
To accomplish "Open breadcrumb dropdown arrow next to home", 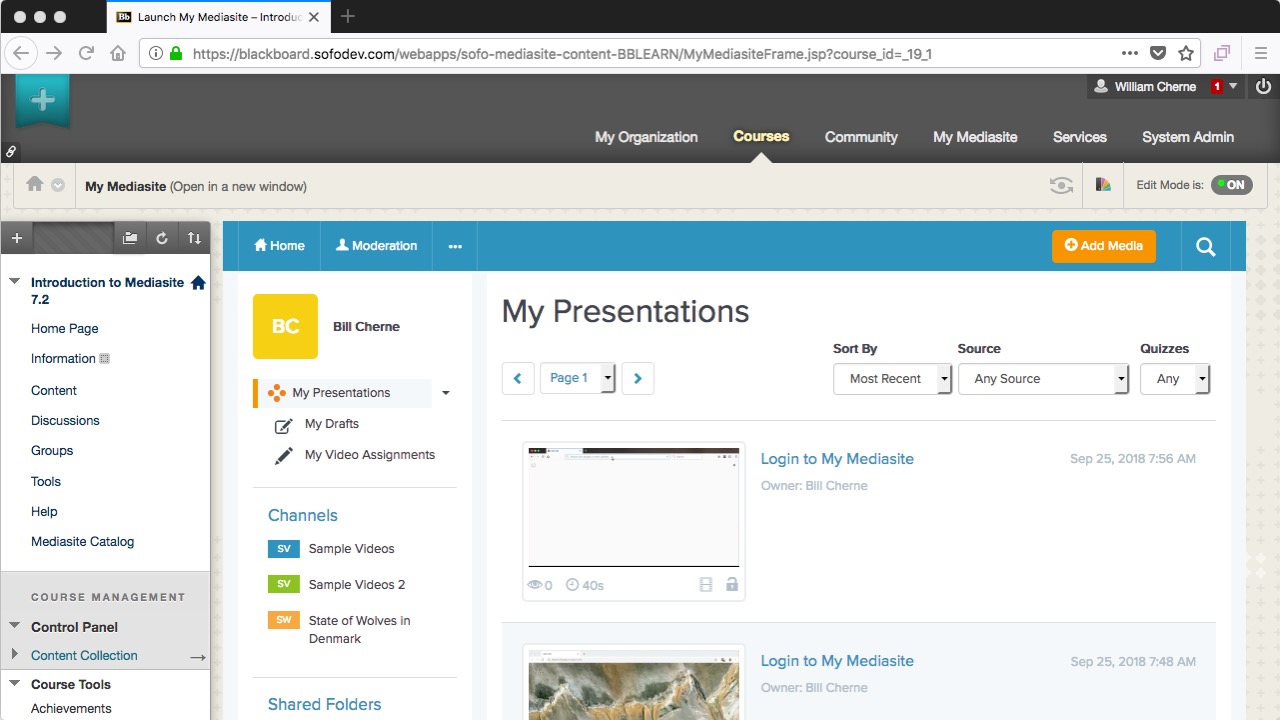I will [x=58, y=185].
